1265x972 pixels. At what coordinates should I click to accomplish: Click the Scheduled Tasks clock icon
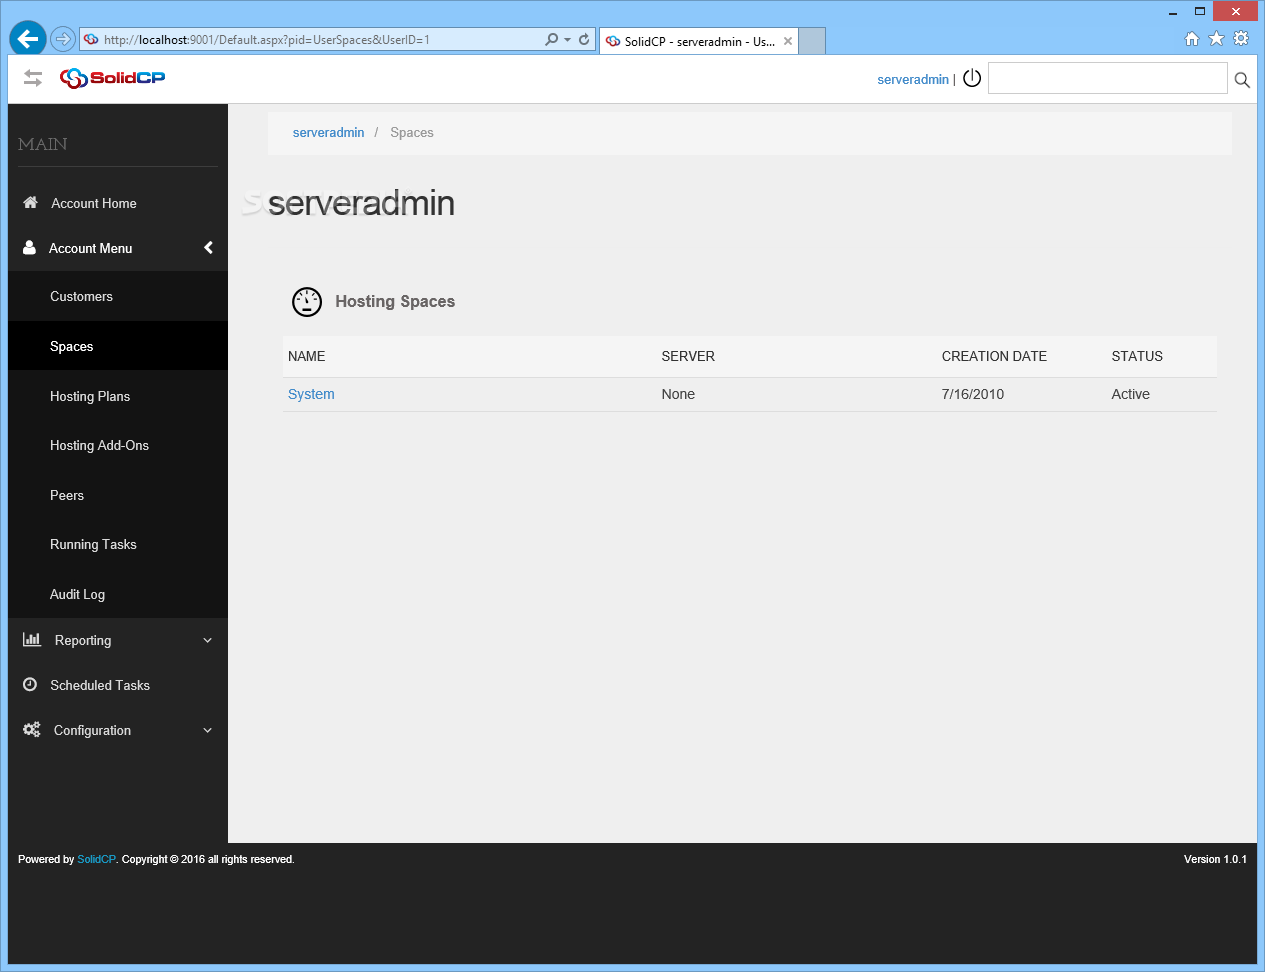click(x=30, y=685)
